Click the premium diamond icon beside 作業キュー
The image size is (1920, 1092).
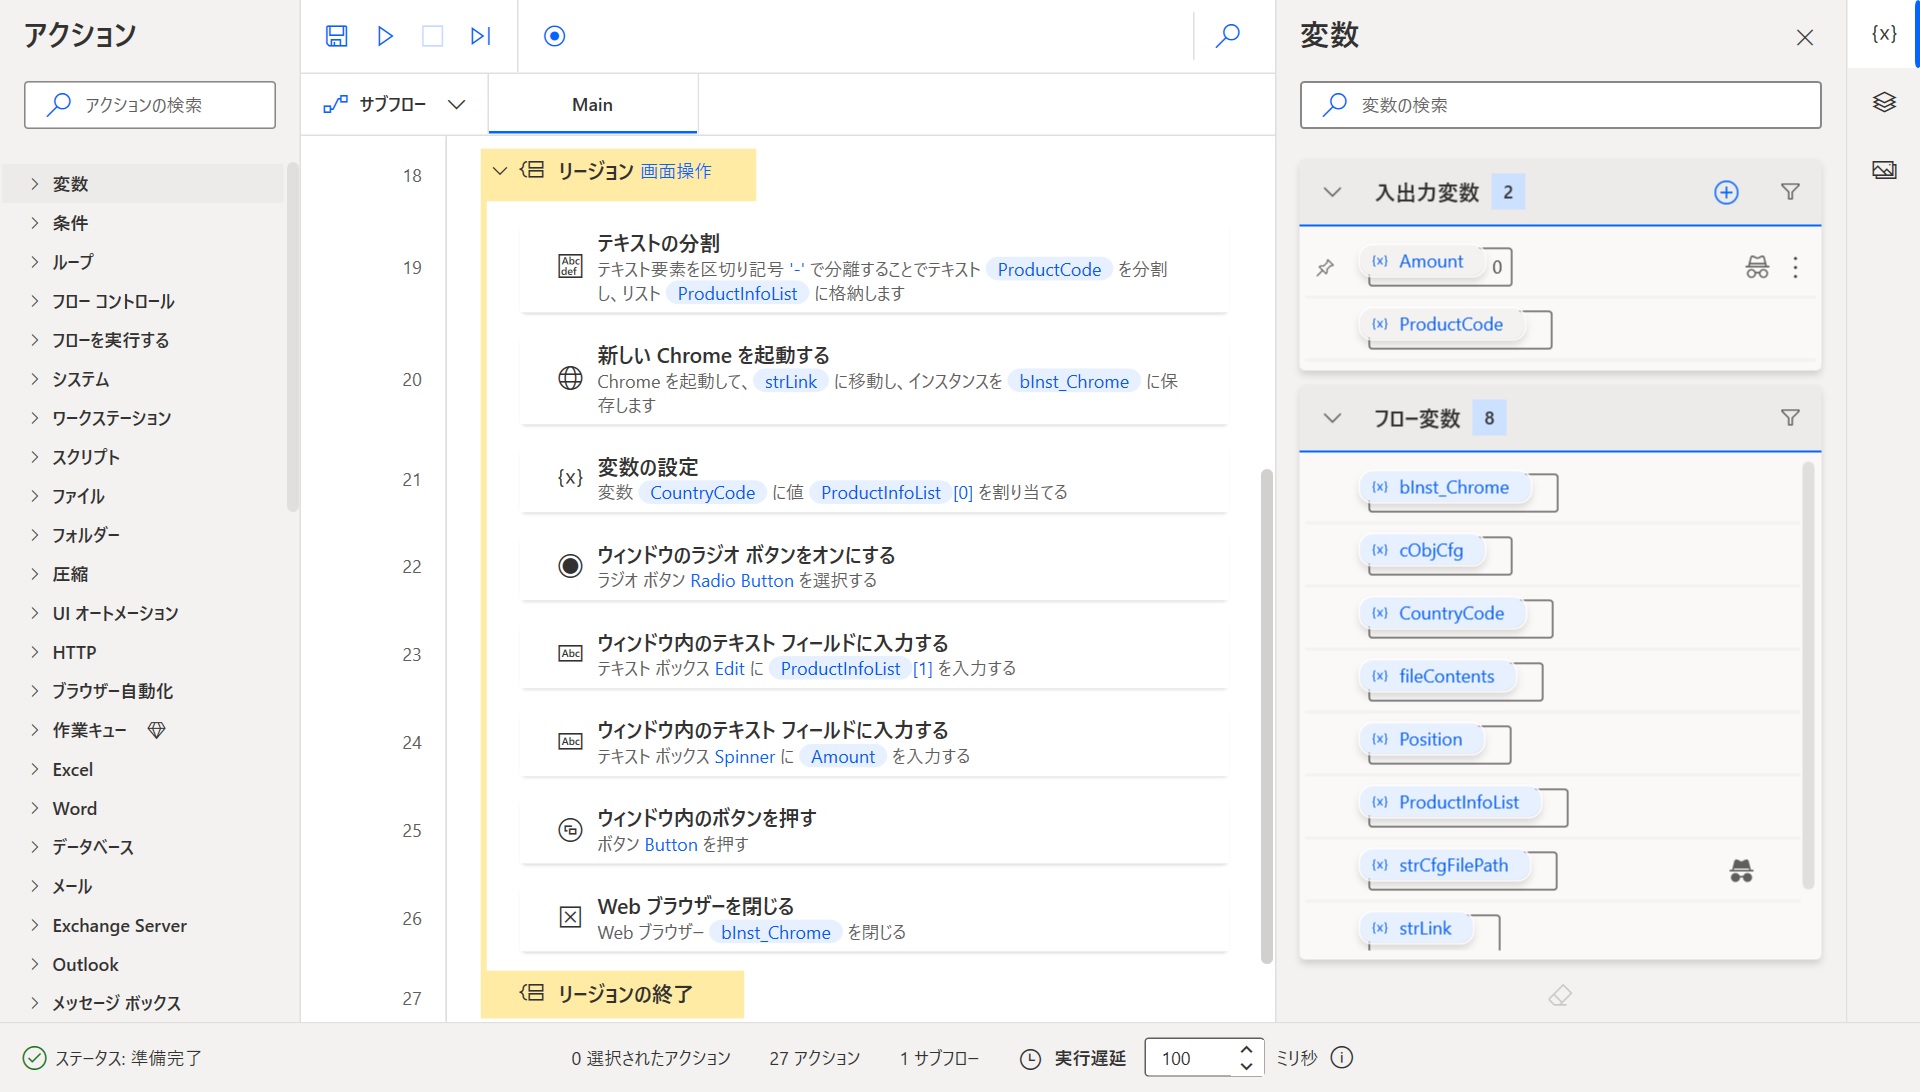[x=156, y=731]
